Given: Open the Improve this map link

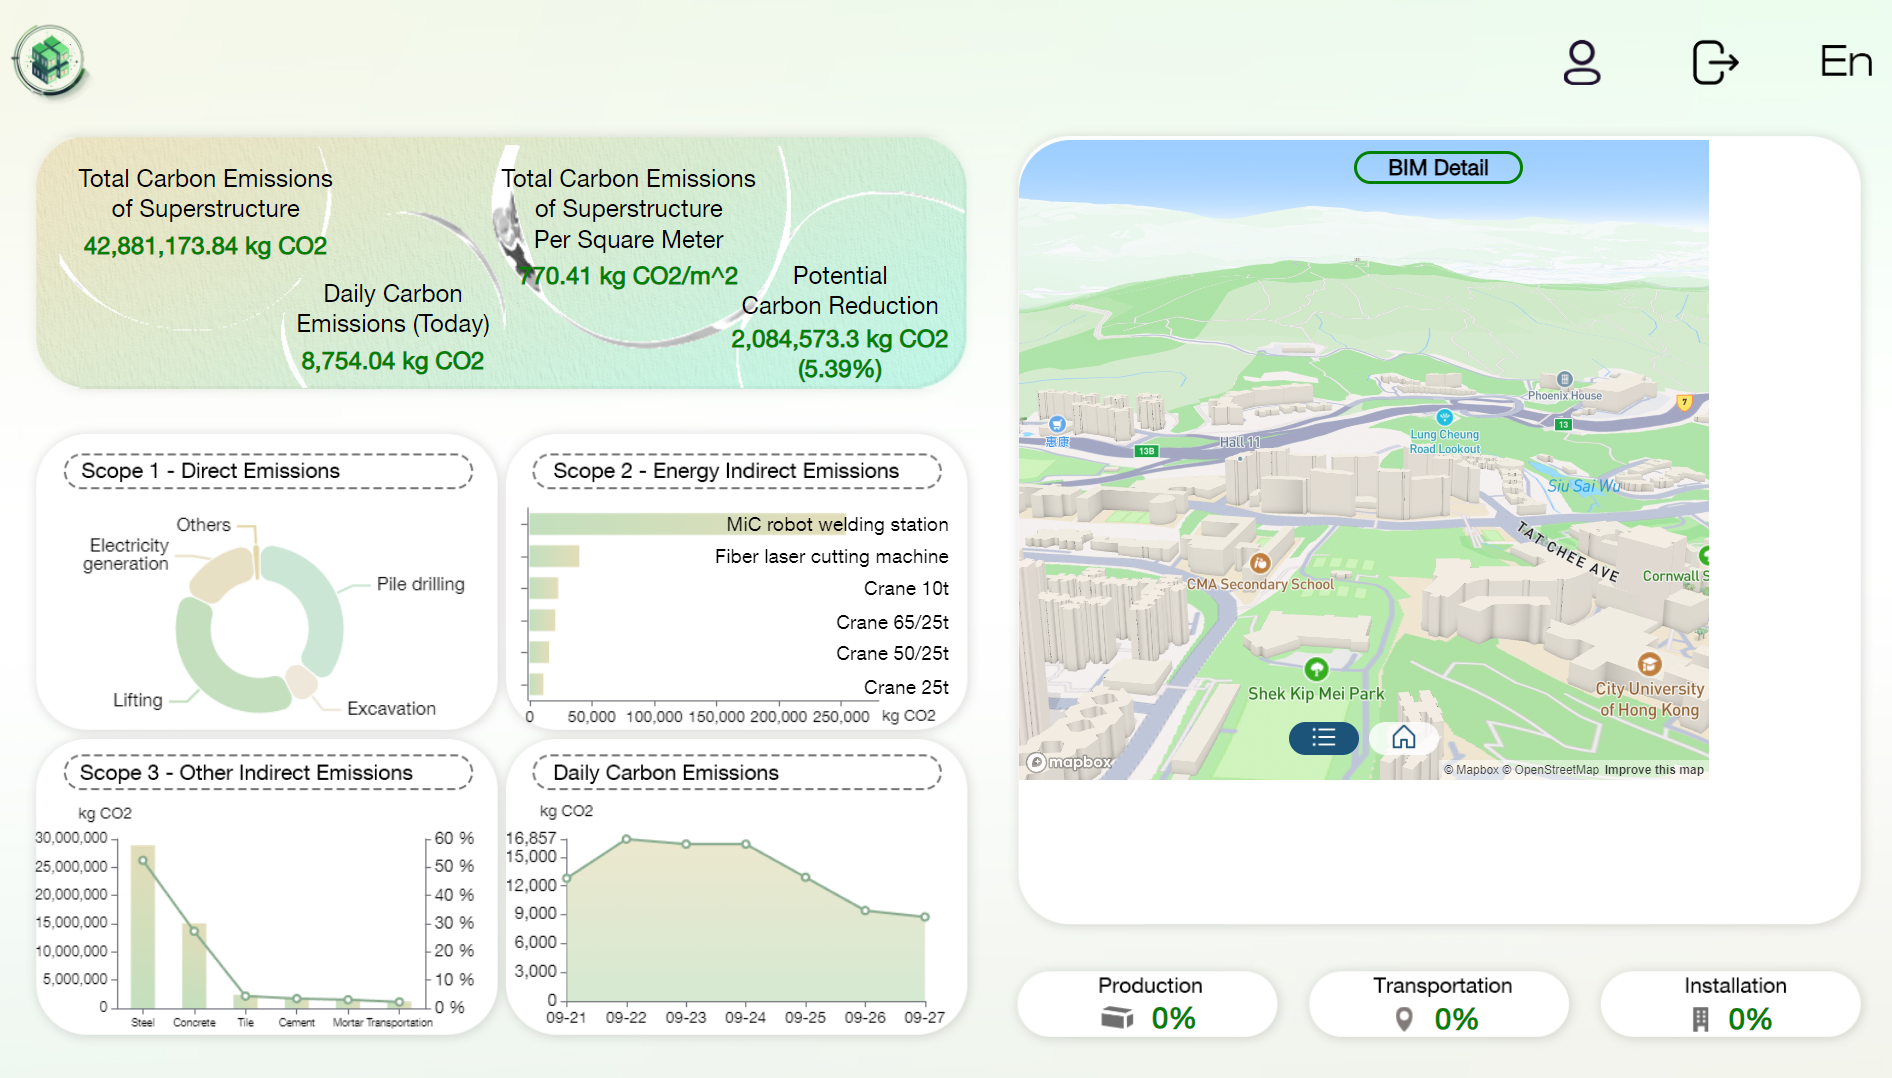Looking at the screenshot, I should 1654,770.
